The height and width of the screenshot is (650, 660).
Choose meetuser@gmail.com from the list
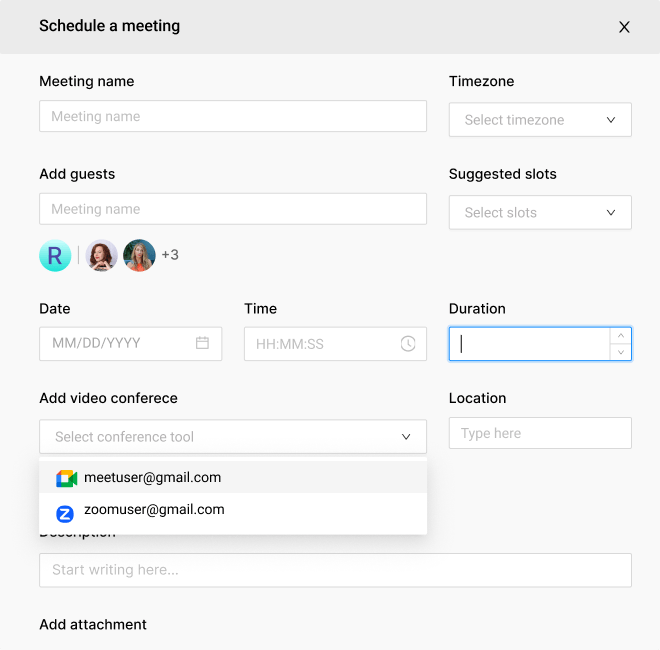pyautogui.click(x=233, y=477)
